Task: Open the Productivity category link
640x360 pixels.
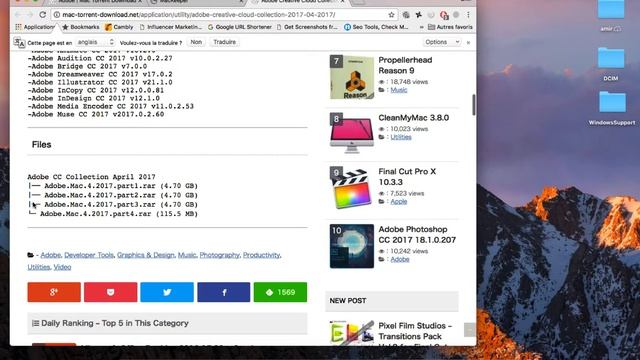Action: click(262, 255)
